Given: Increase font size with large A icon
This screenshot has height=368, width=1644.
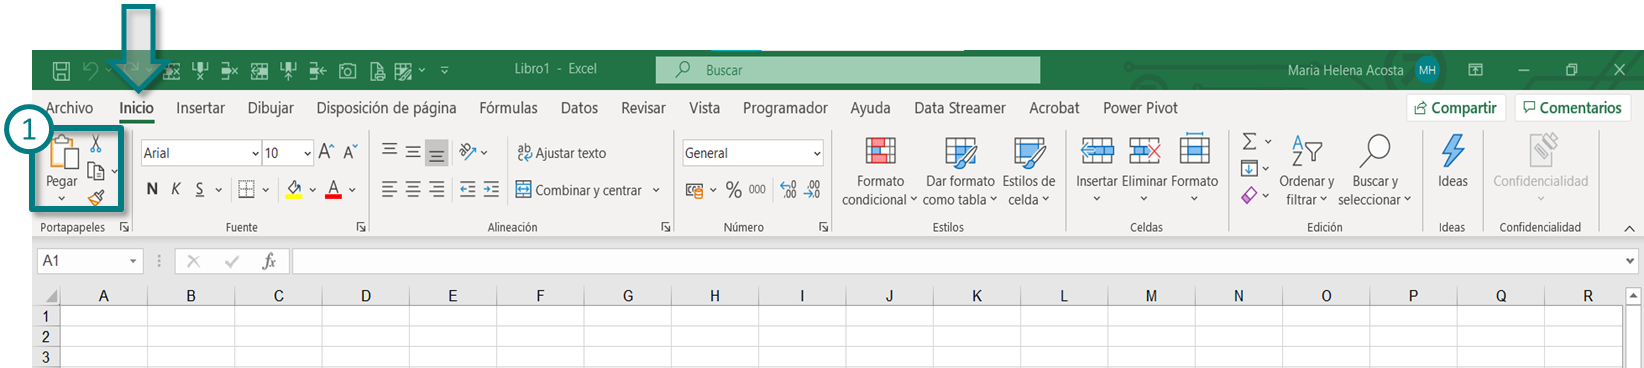Looking at the screenshot, I should (x=326, y=152).
